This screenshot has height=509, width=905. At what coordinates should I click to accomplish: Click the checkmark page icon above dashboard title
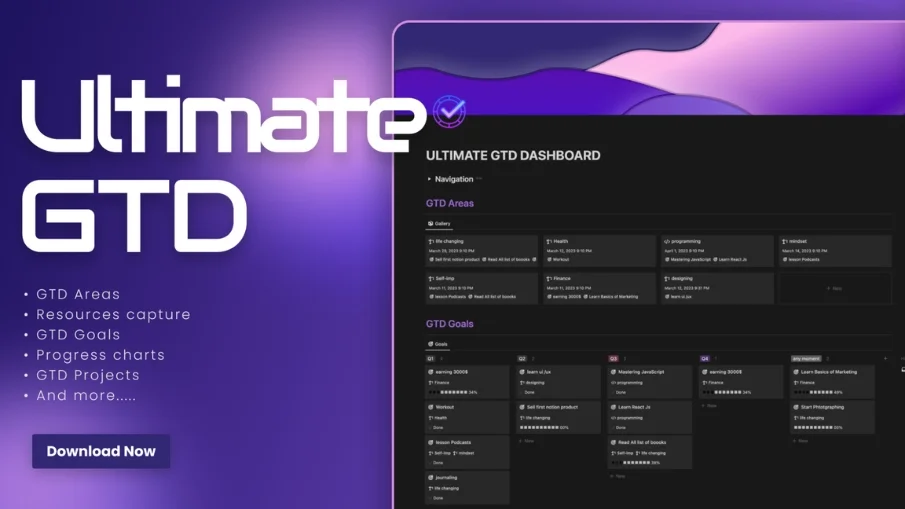(x=449, y=111)
